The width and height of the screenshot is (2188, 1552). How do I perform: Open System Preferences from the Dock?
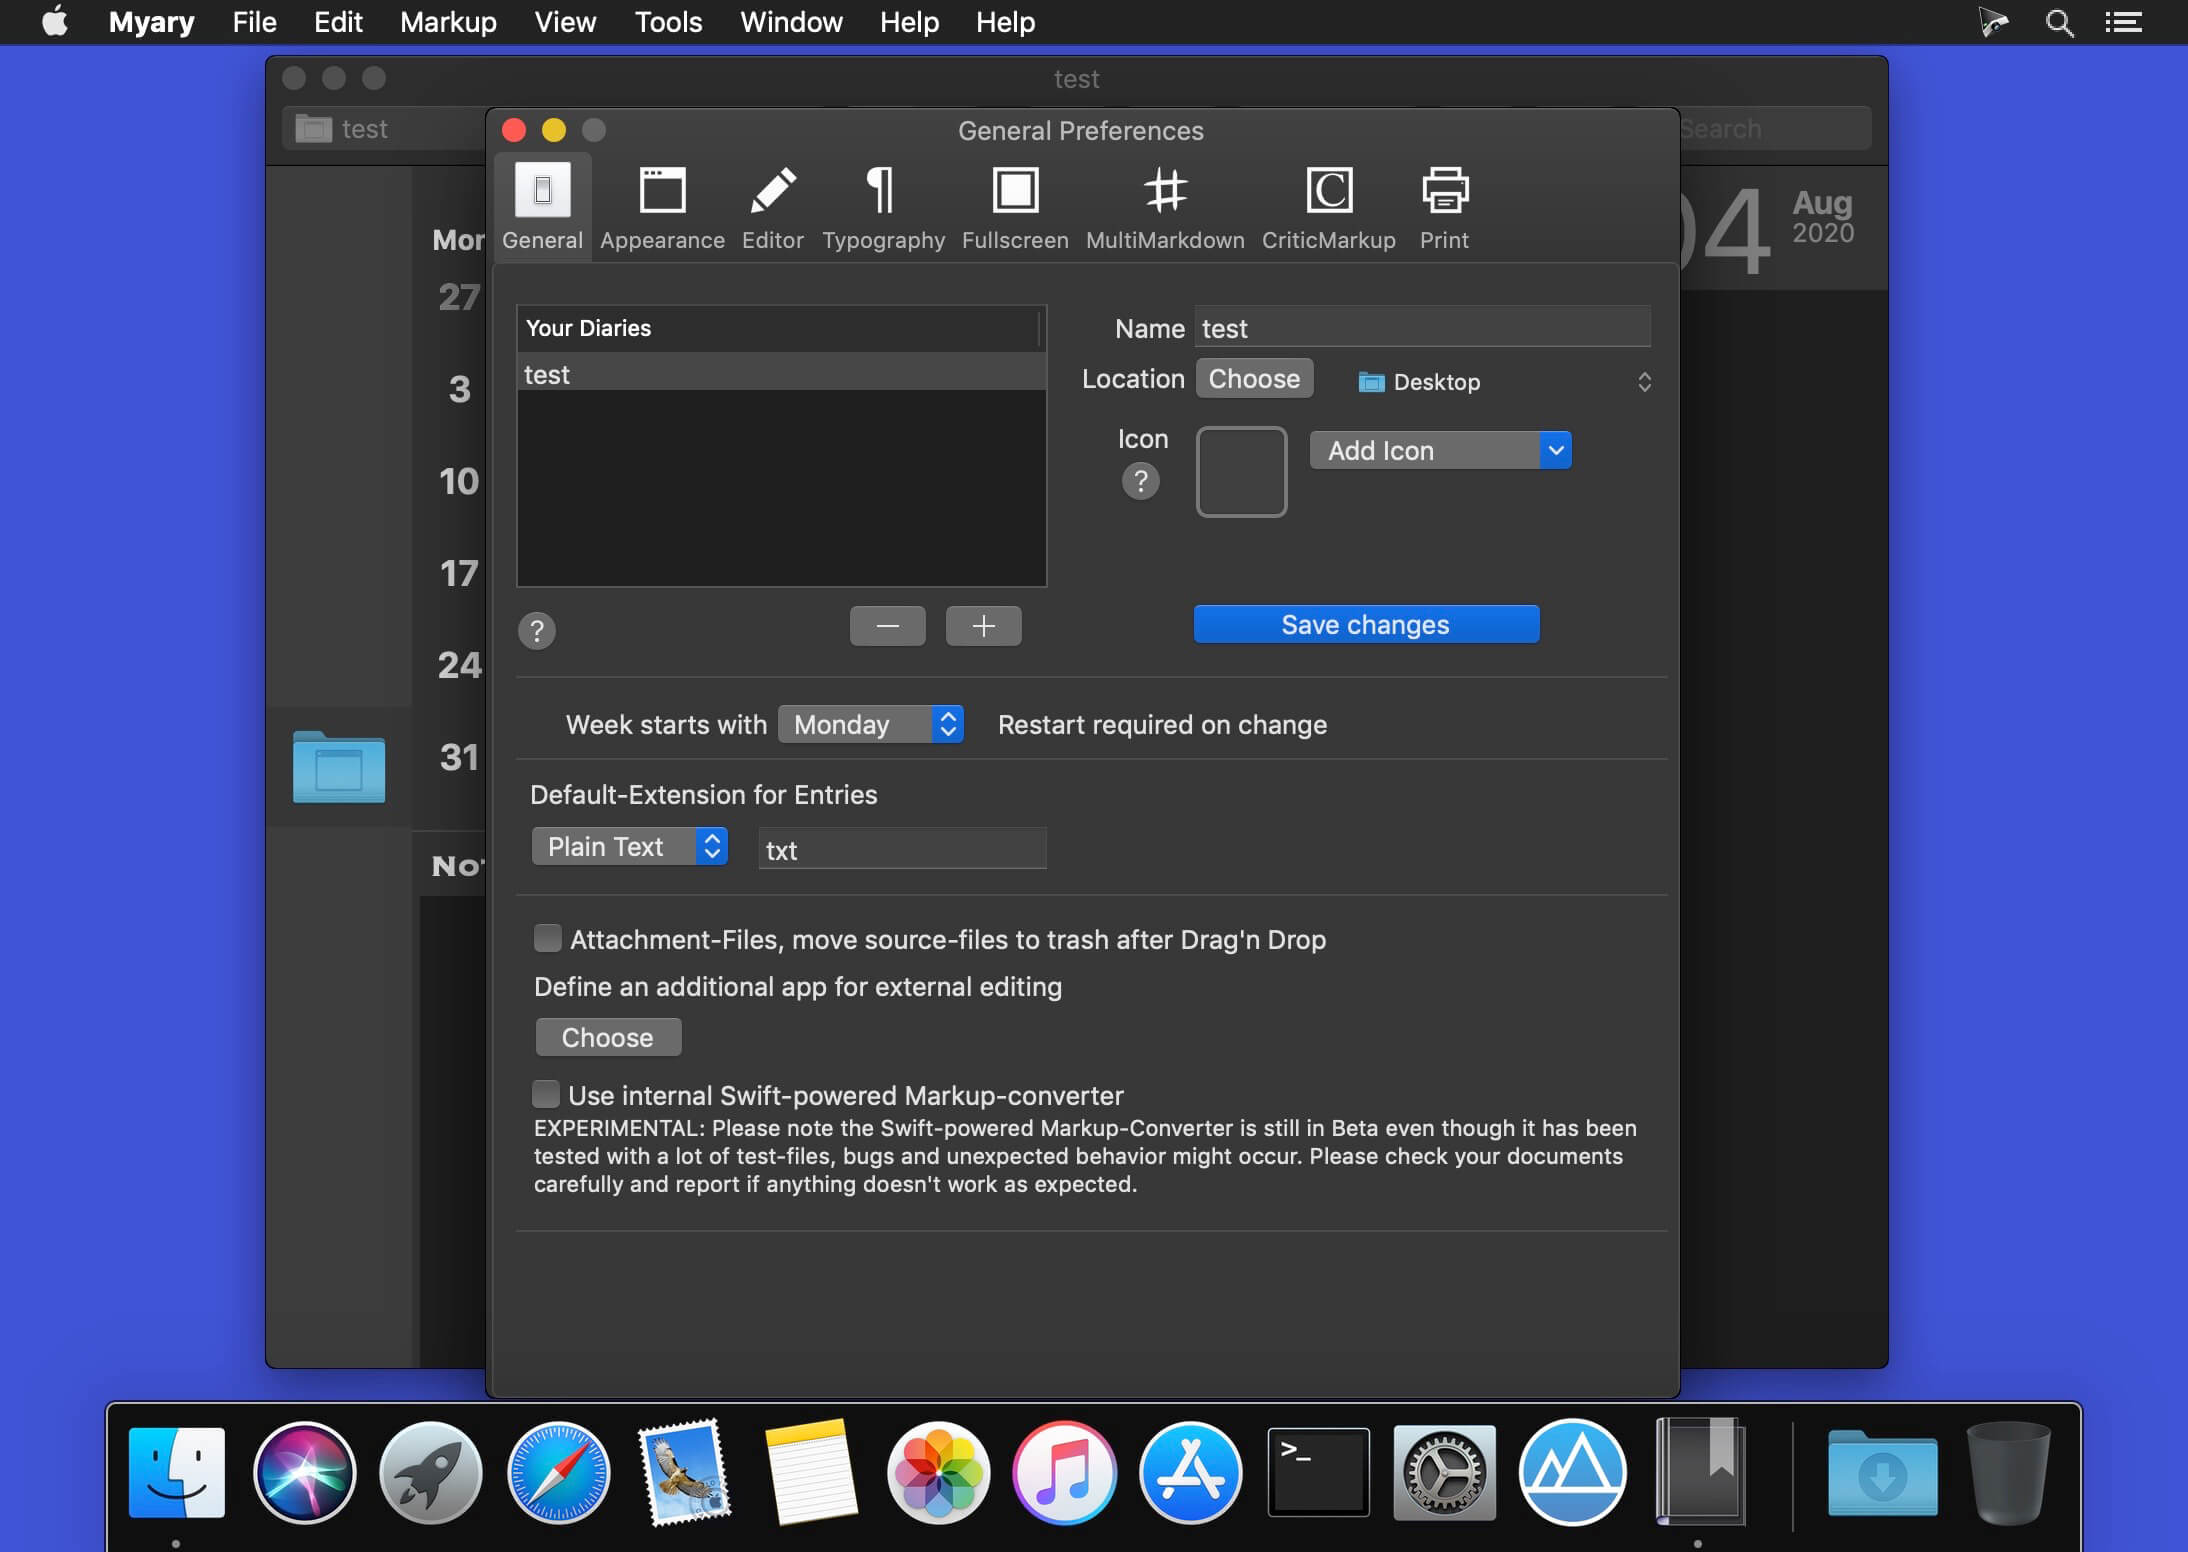[x=1445, y=1473]
